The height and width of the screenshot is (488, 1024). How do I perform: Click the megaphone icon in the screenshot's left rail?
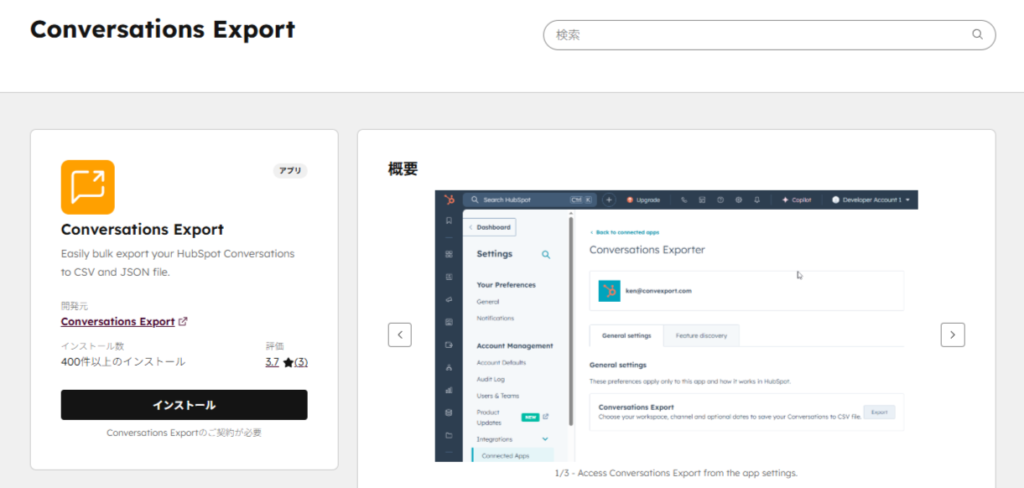[449, 299]
